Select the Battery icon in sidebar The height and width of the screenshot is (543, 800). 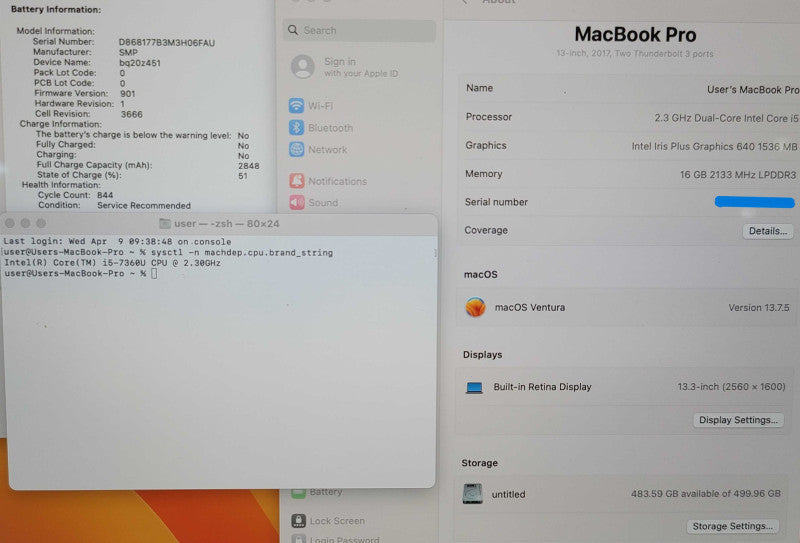click(x=298, y=492)
